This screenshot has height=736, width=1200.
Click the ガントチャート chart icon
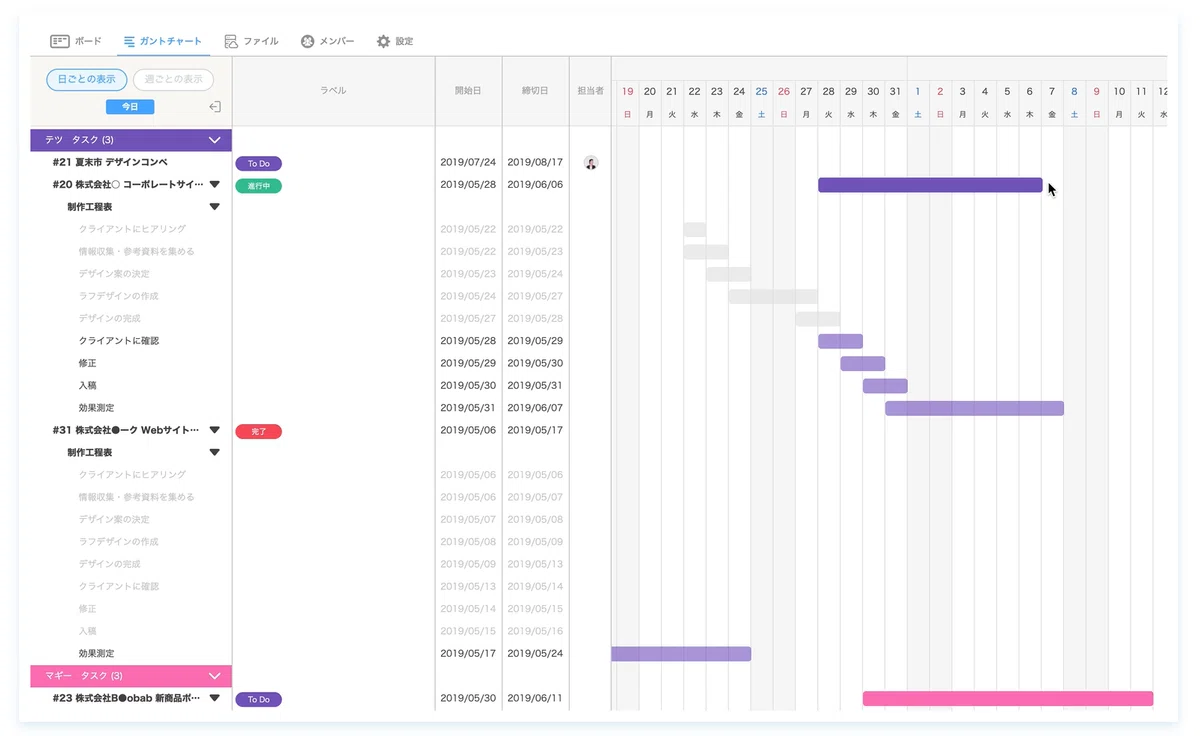click(x=129, y=41)
